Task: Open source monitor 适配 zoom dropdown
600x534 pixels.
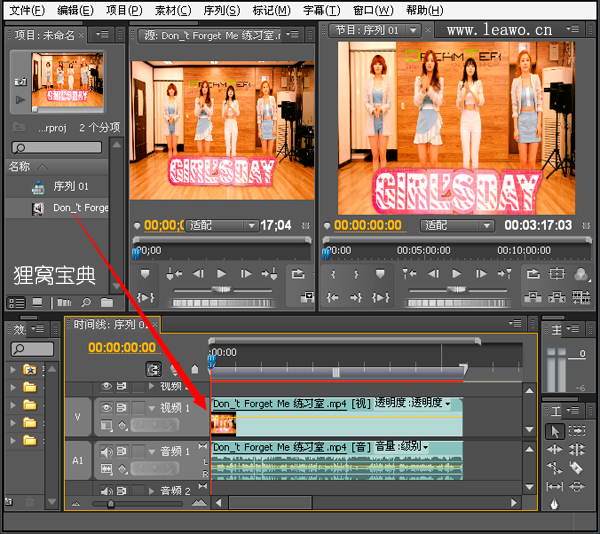Action: 220,225
